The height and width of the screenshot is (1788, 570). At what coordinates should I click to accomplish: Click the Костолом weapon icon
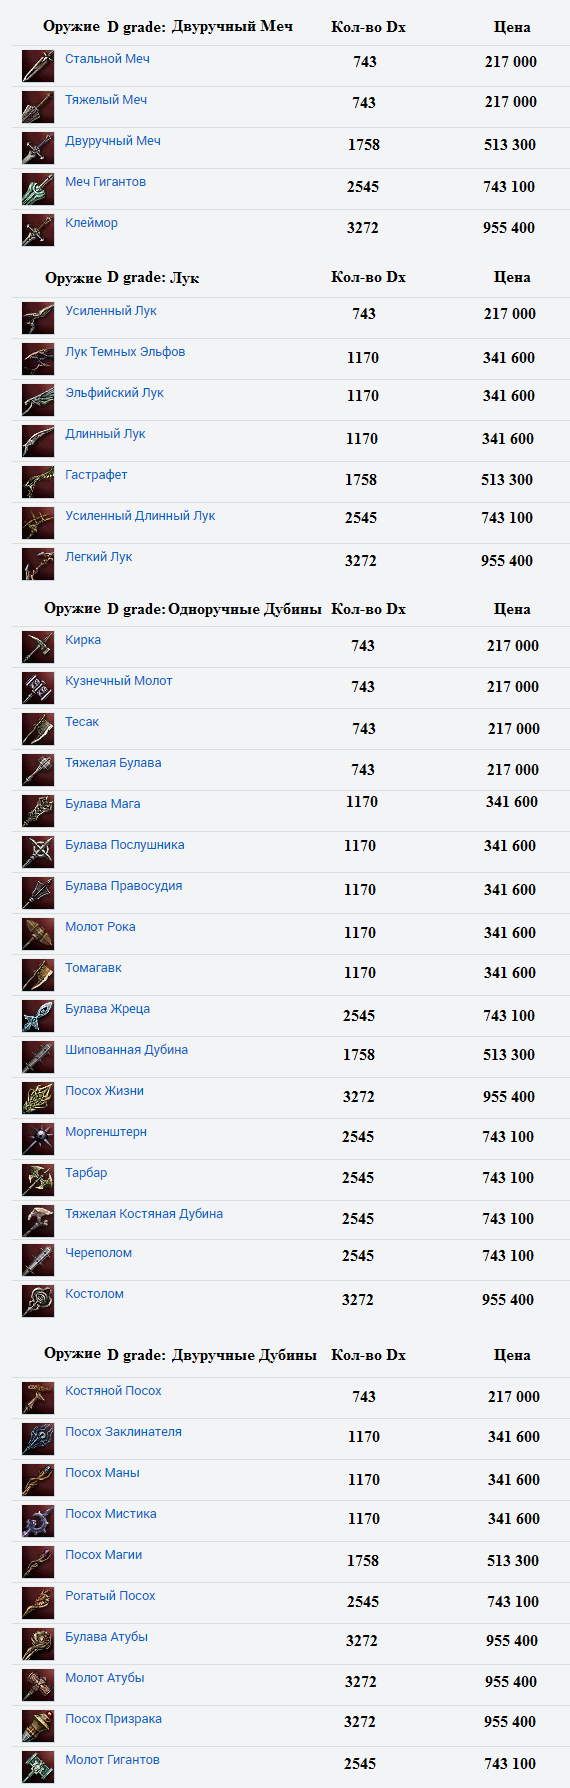click(38, 1301)
